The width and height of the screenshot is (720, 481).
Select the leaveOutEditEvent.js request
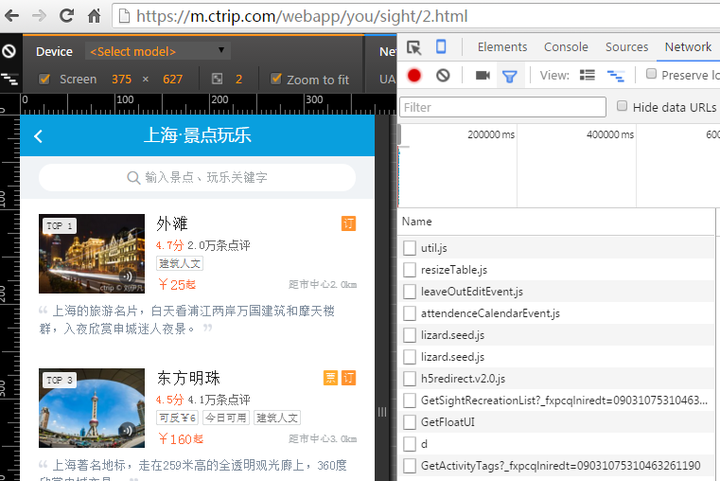(x=556, y=291)
